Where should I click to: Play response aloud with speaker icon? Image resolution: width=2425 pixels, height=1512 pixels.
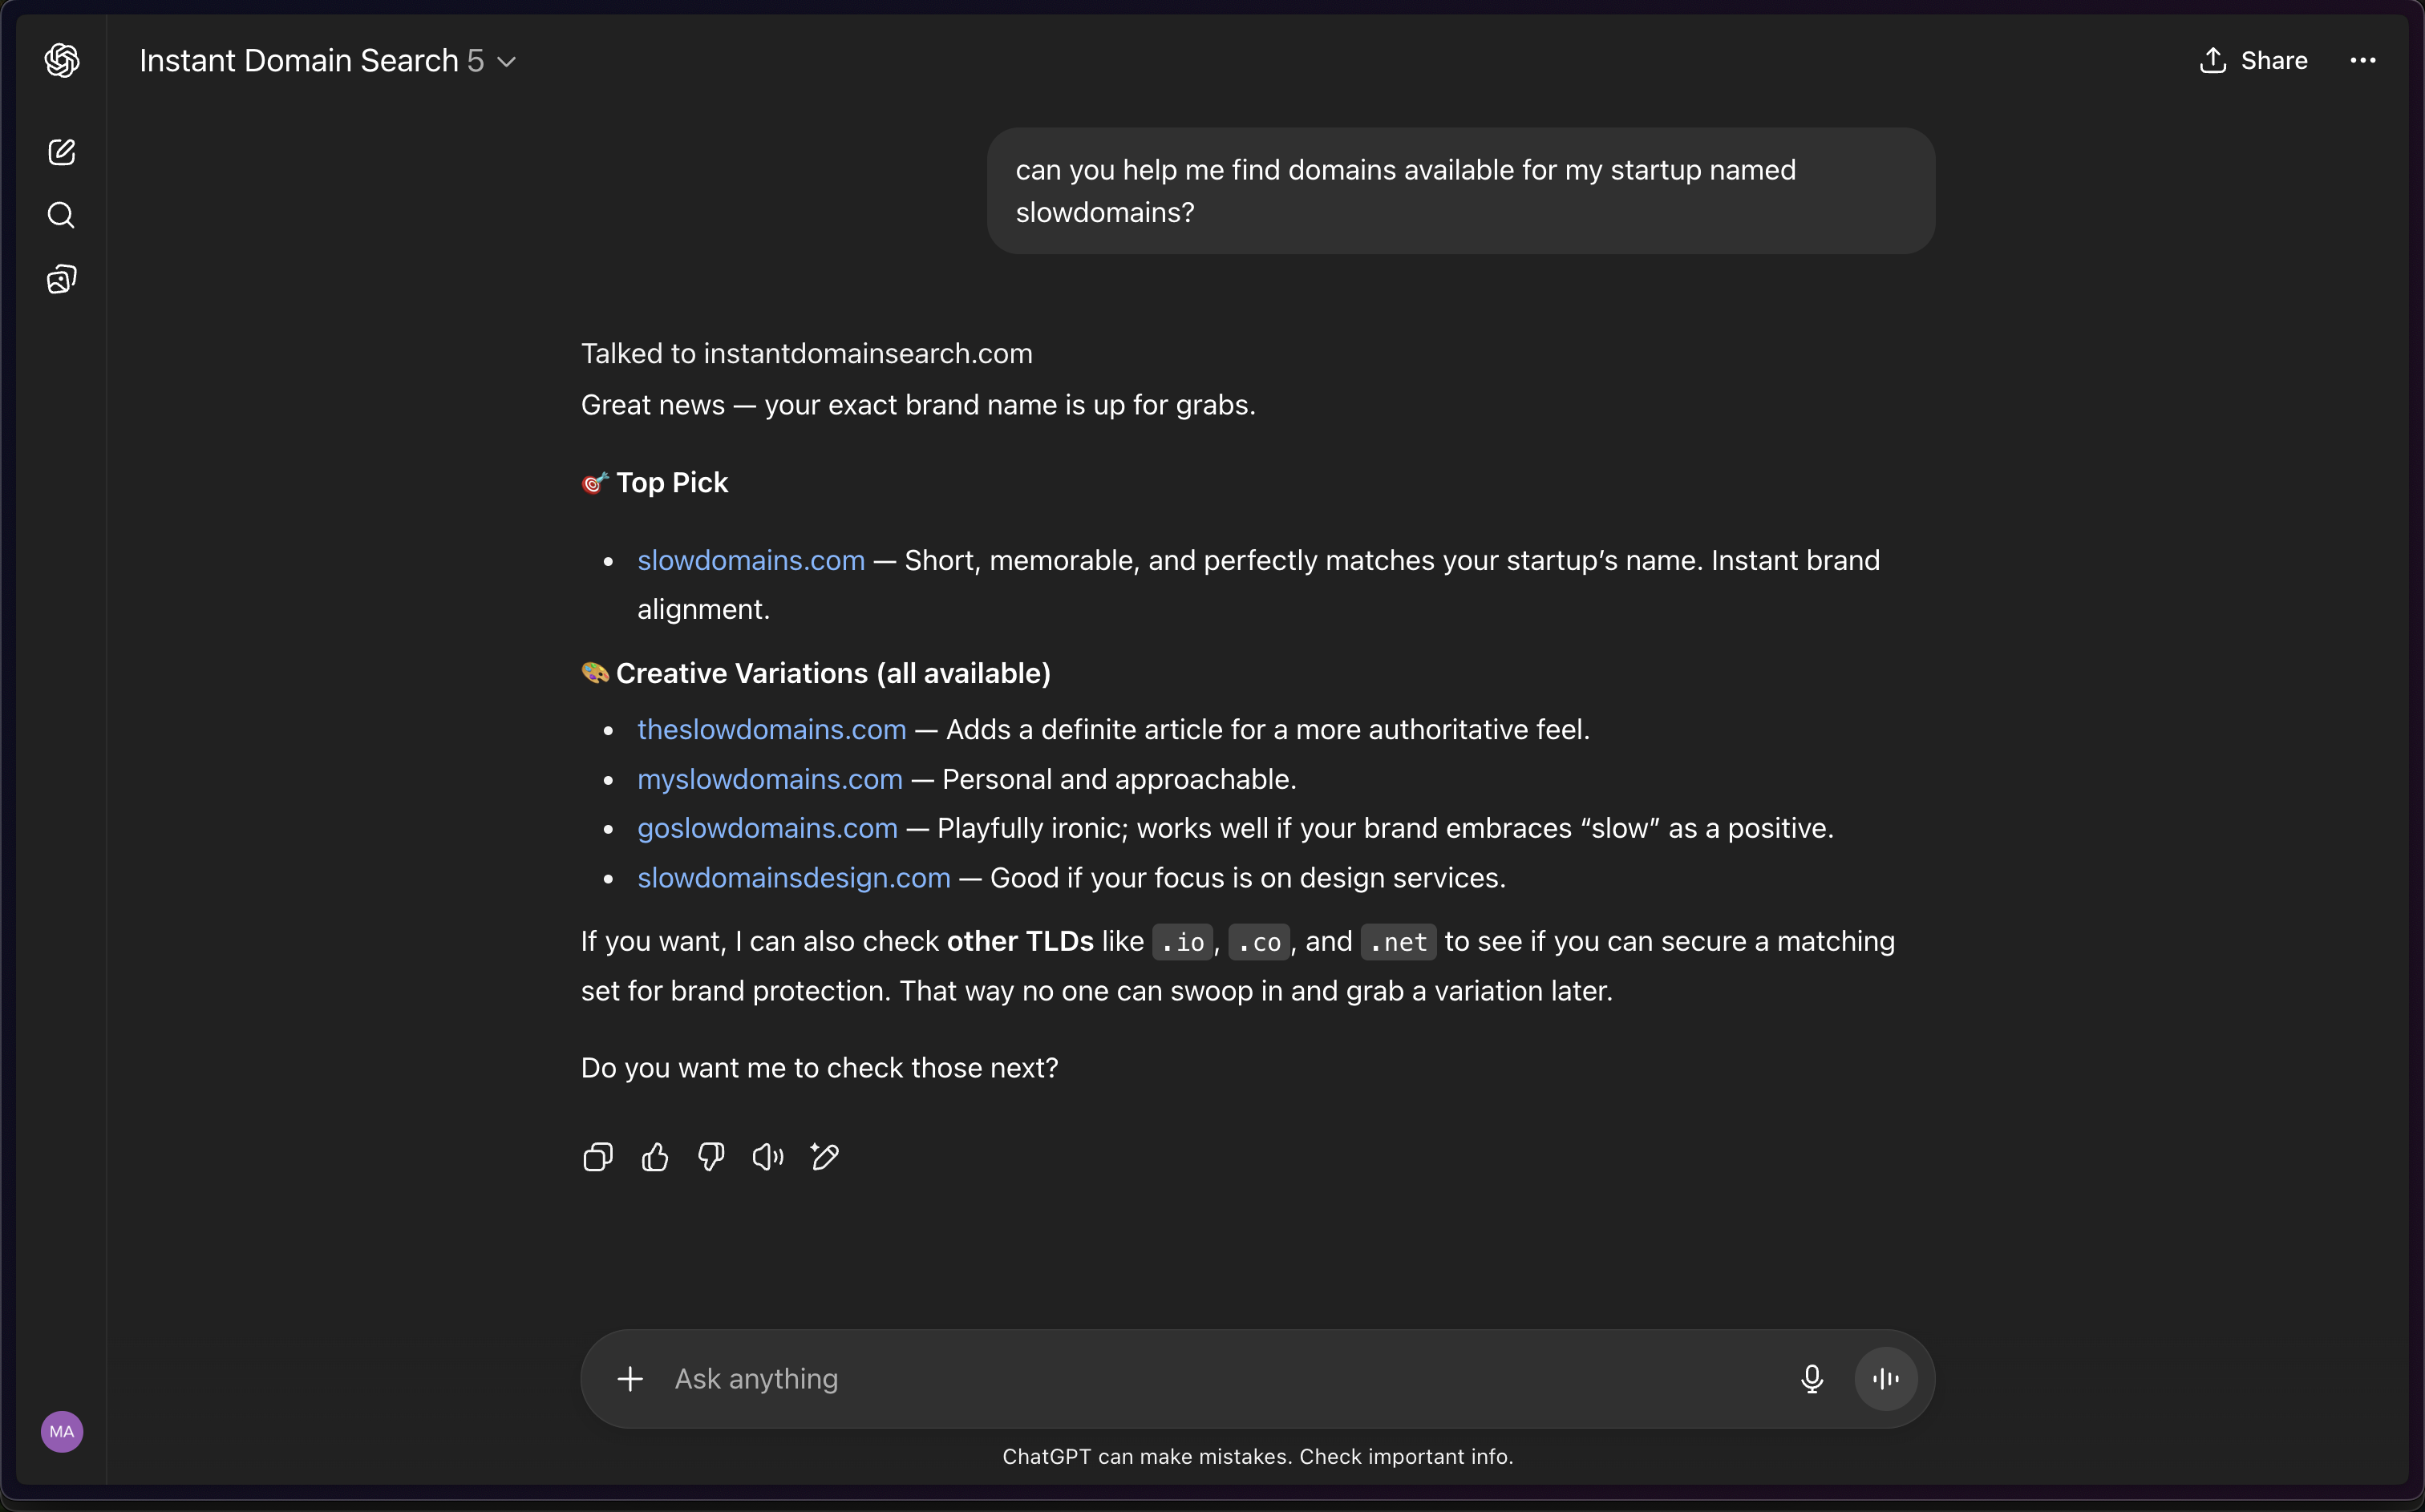pyautogui.click(x=768, y=1157)
